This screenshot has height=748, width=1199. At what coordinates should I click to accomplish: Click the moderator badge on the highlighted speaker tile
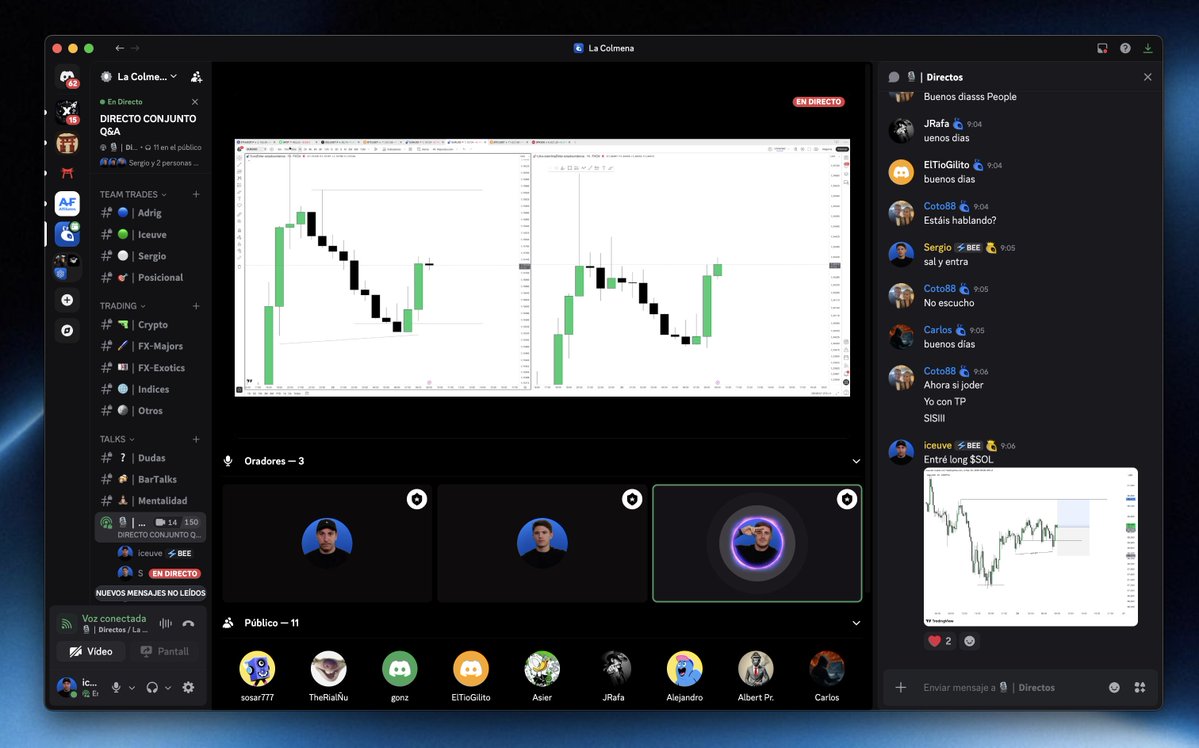(x=846, y=499)
